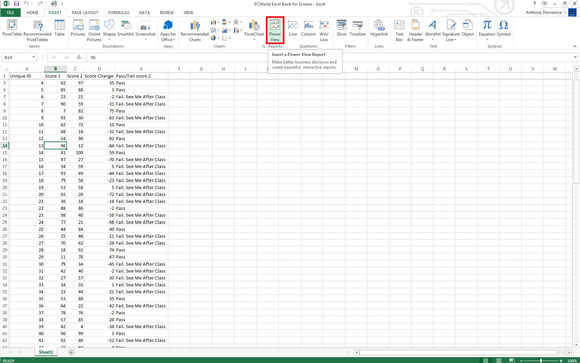Open the FILE backstage button
The width and height of the screenshot is (580, 363).
click(10, 13)
